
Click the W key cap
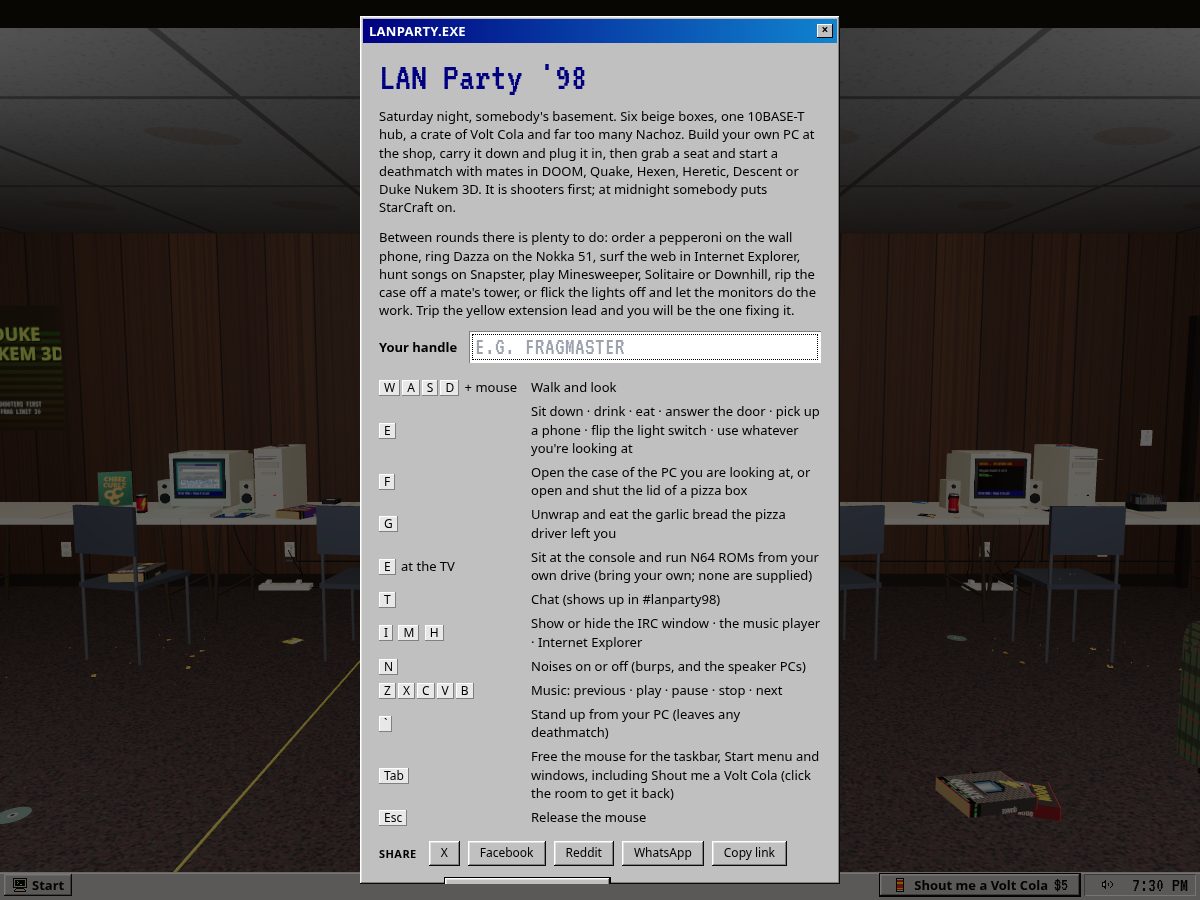pyautogui.click(x=389, y=388)
